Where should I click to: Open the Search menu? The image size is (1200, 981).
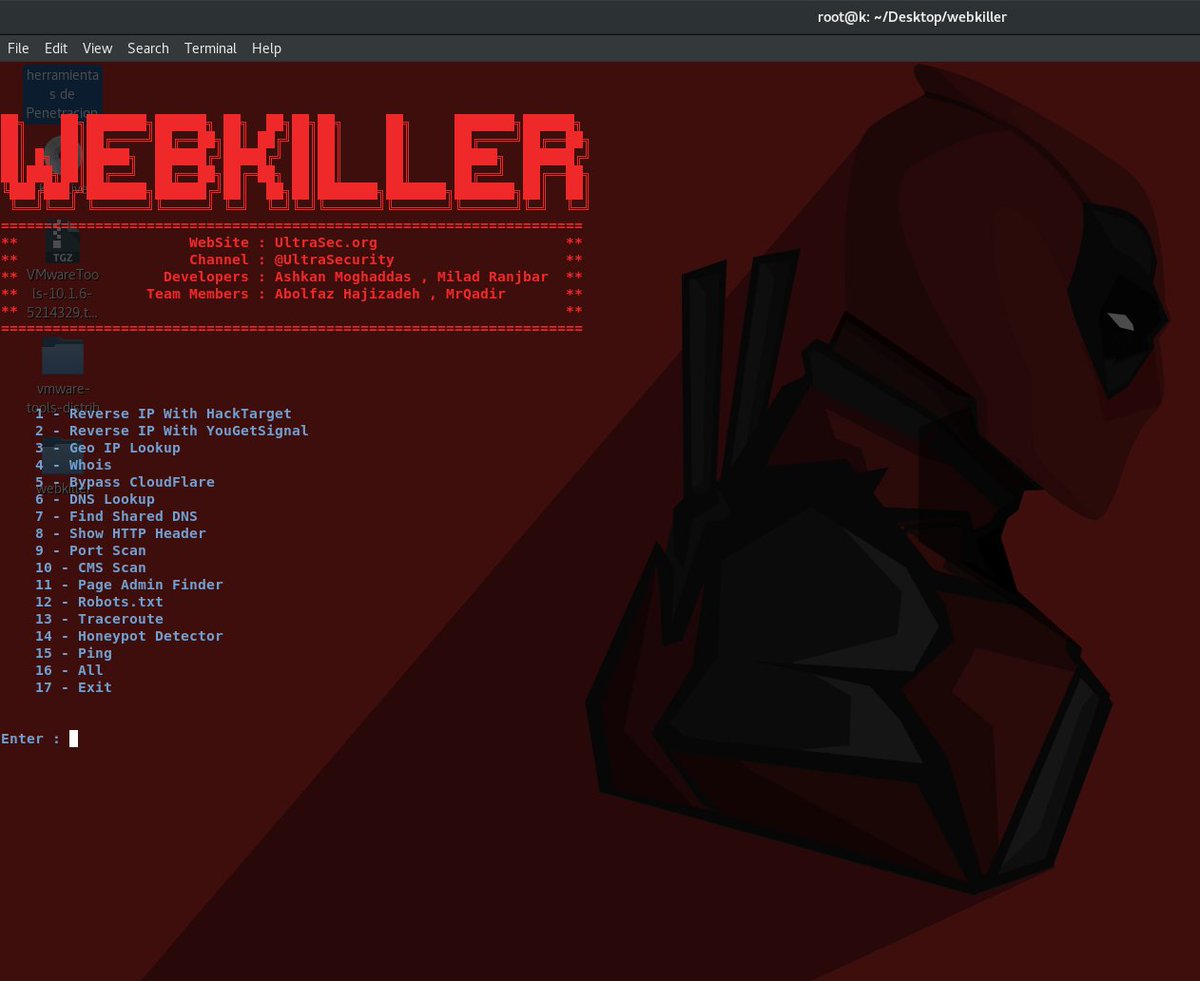tap(148, 47)
